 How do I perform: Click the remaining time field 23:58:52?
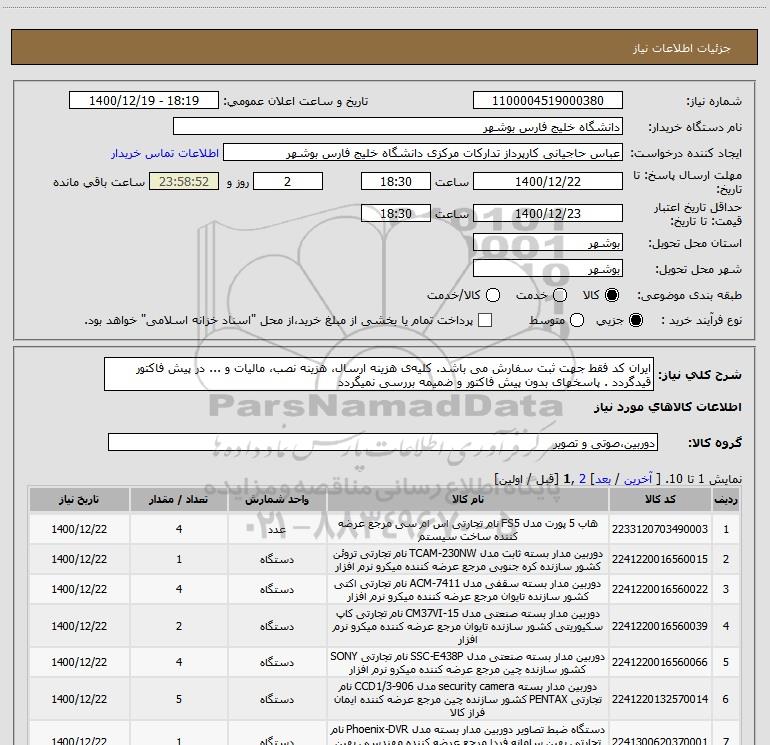click(x=184, y=181)
